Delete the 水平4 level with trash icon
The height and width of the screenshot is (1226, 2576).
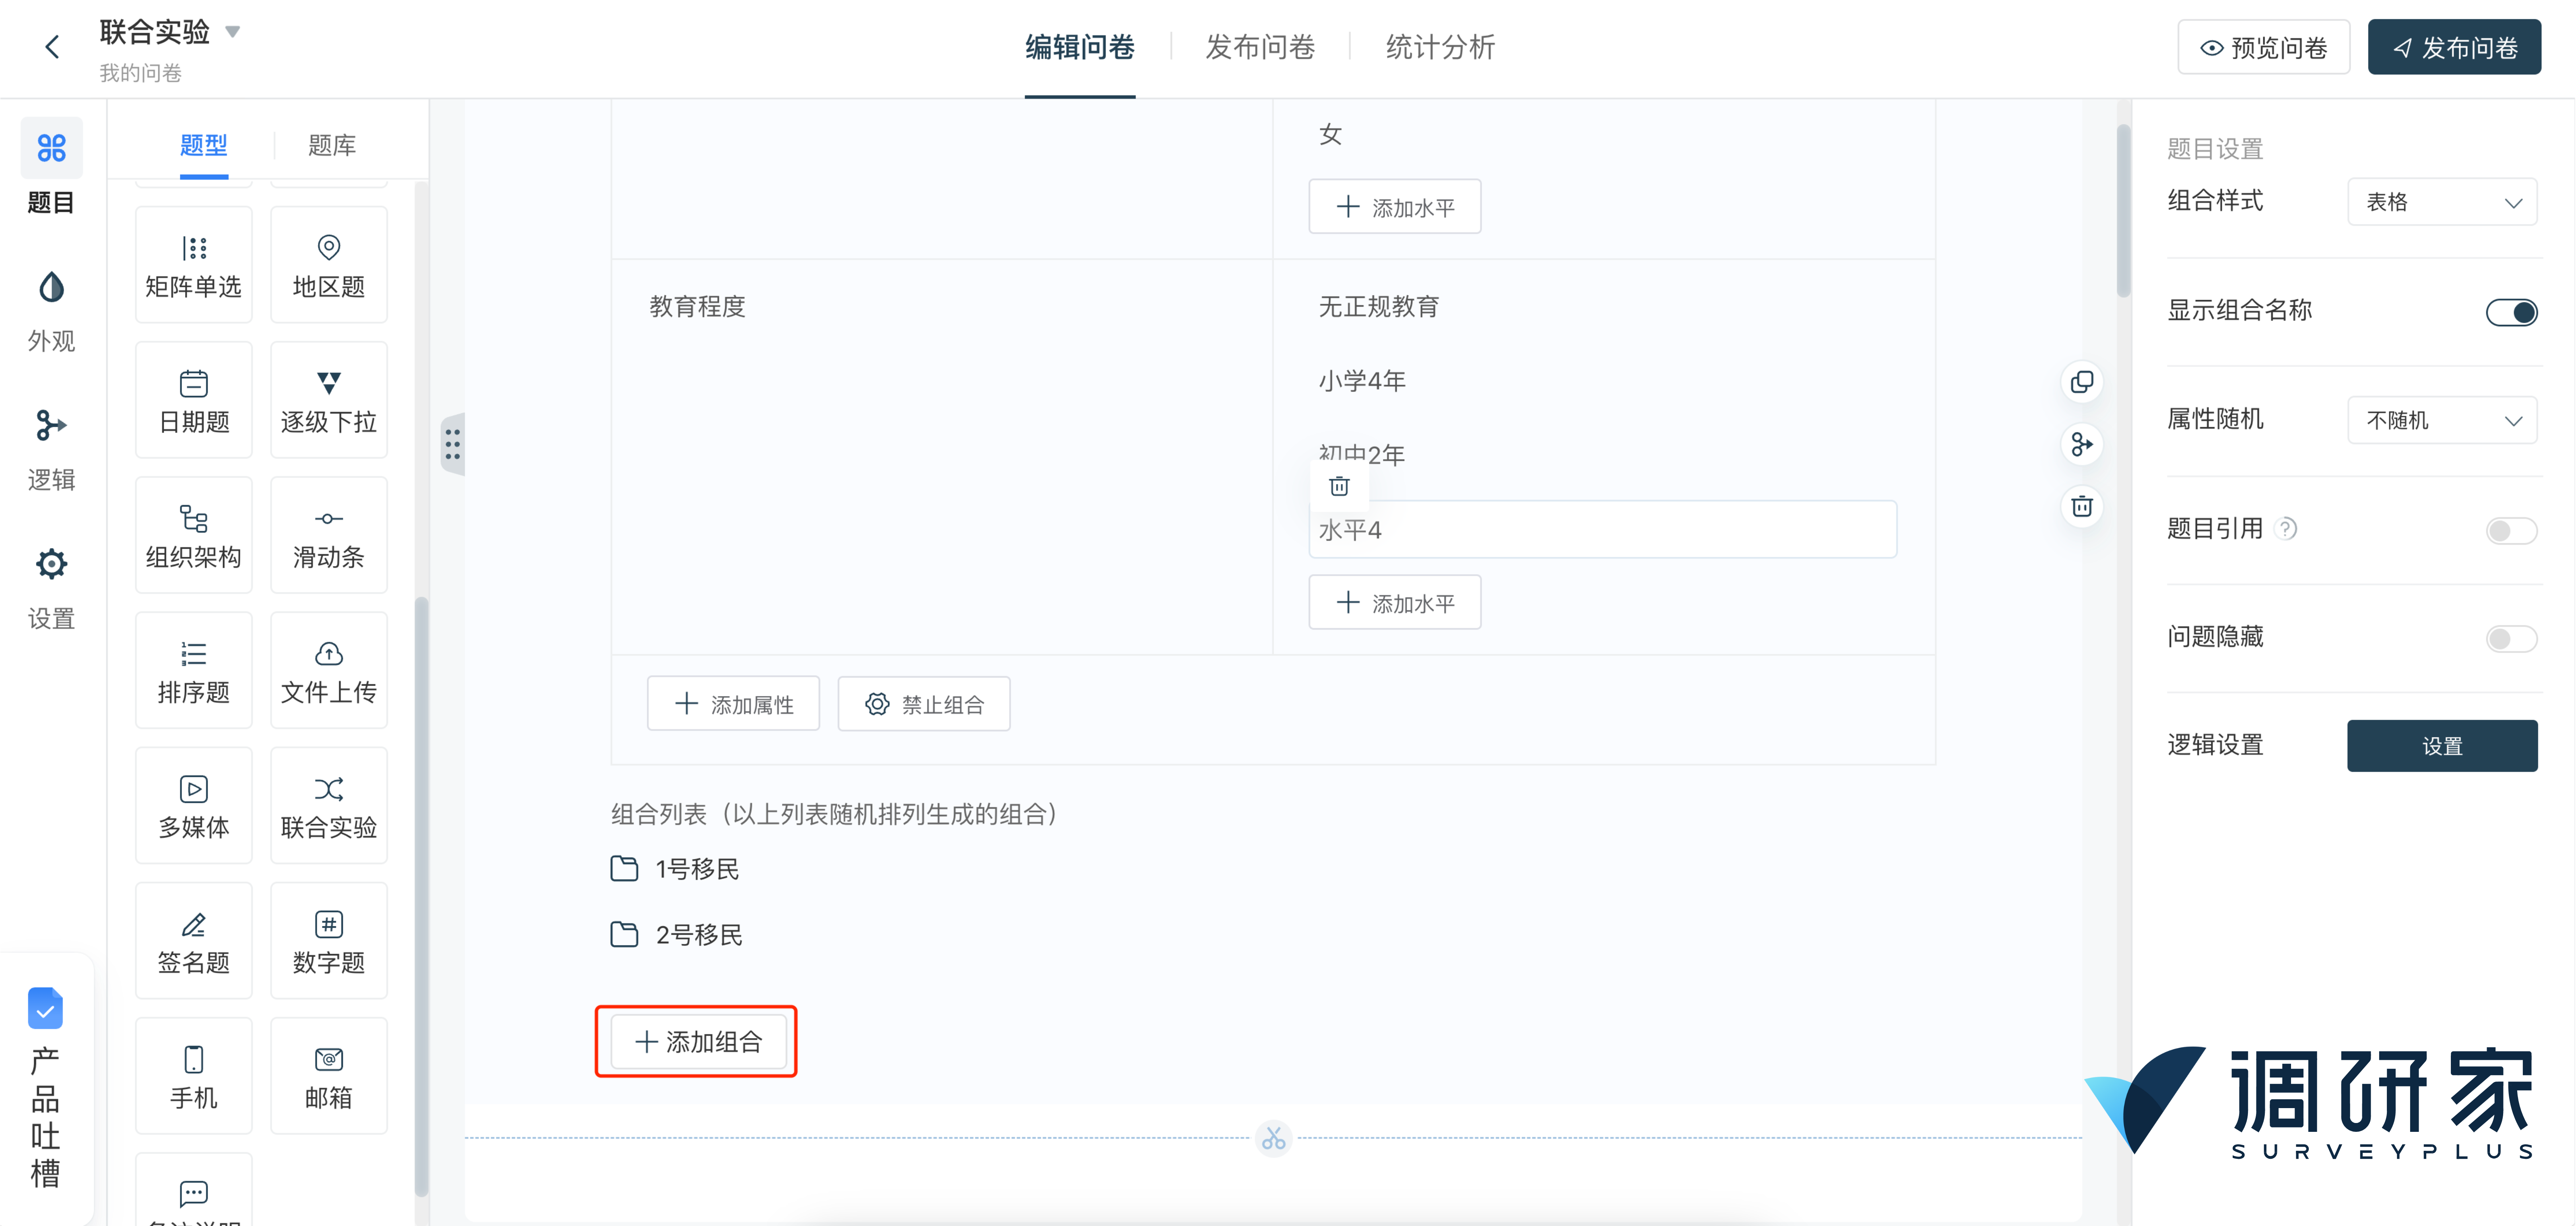[1339, 486]
